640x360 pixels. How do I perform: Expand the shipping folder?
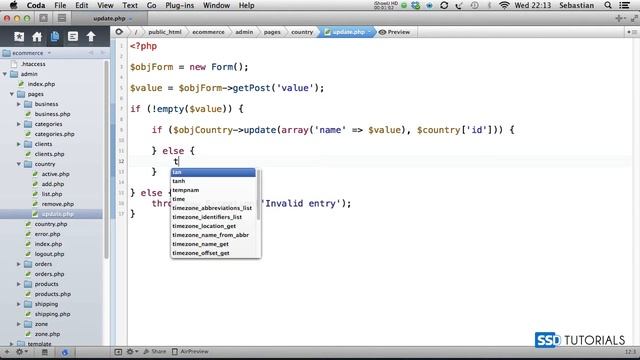click(19, 304)
